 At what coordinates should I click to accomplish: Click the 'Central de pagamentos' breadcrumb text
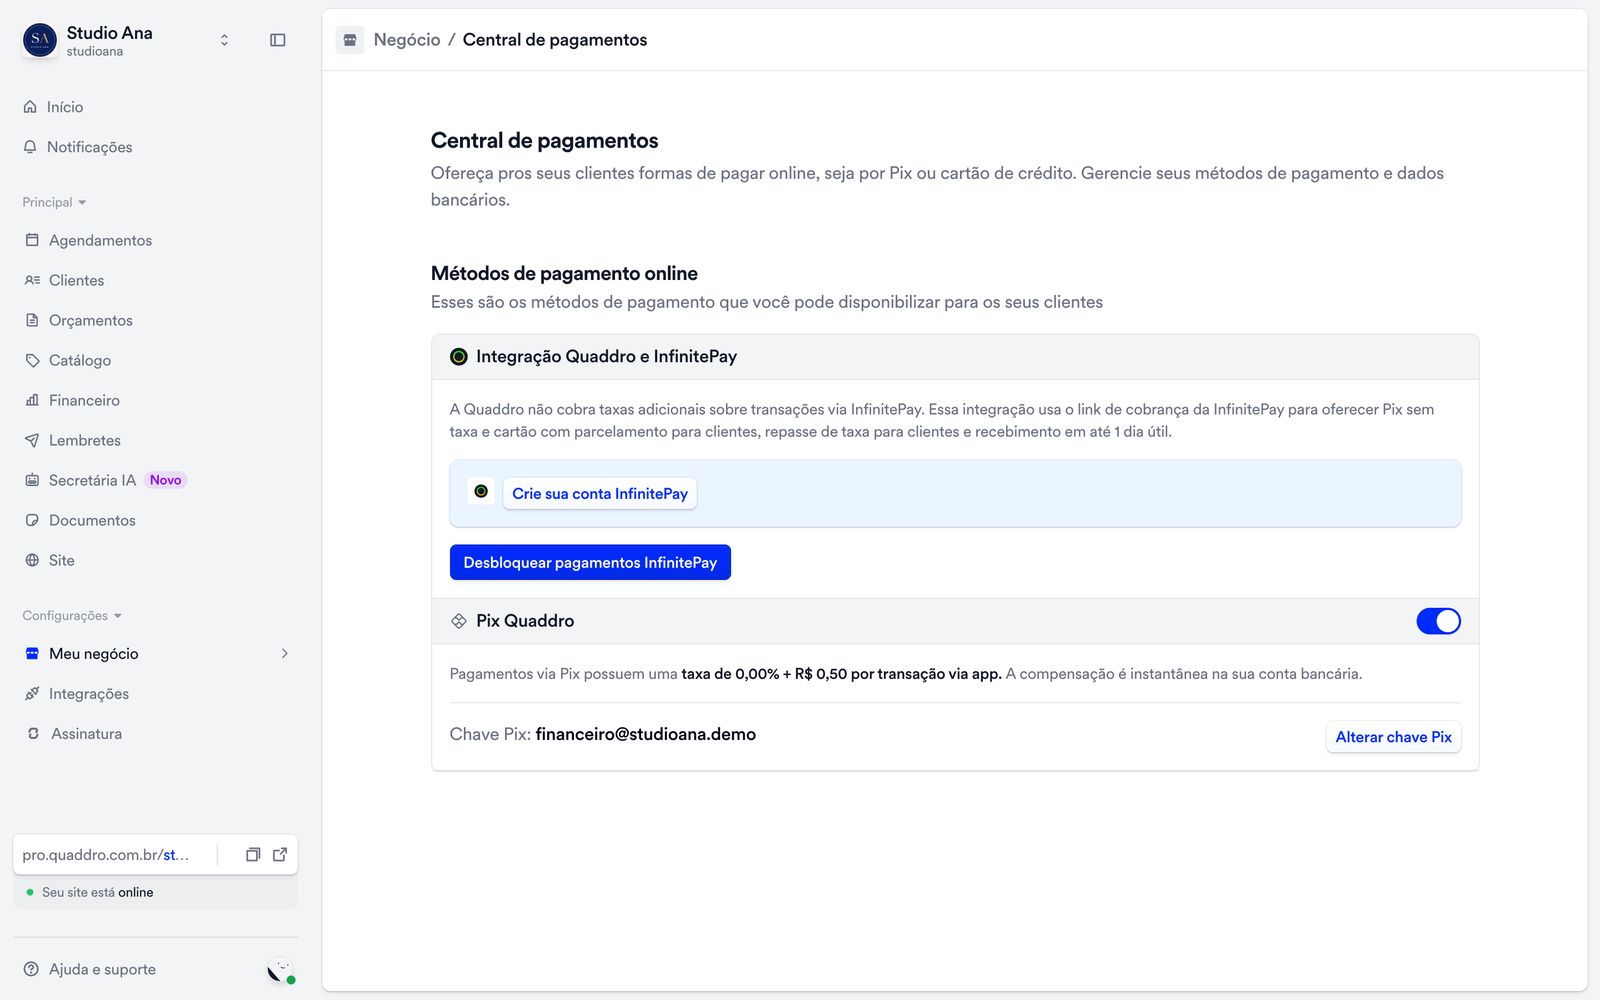point(555,40)
